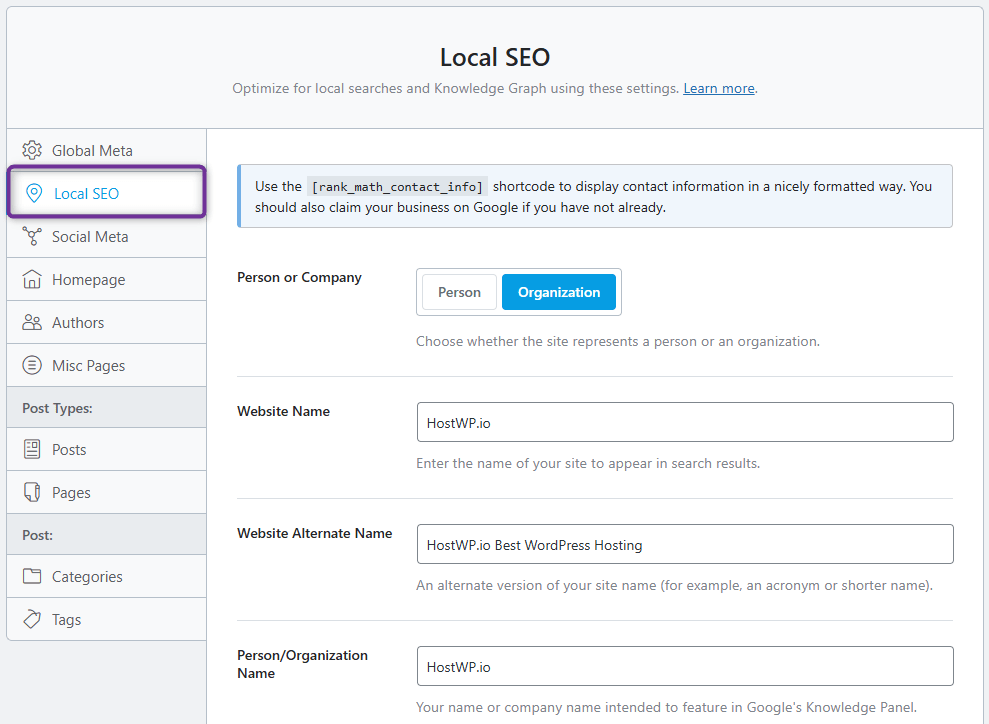Click the Local SEO page heading
The height and width of the screenshot is (724, 989).
click(495, 57)
